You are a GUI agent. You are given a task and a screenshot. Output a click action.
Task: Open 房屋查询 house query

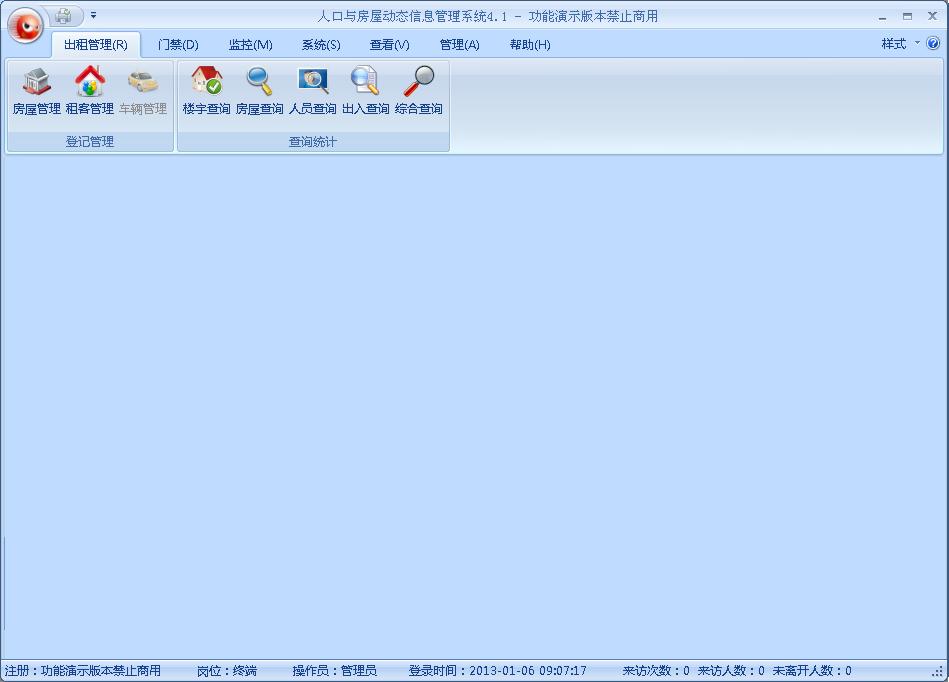[259, 91]
